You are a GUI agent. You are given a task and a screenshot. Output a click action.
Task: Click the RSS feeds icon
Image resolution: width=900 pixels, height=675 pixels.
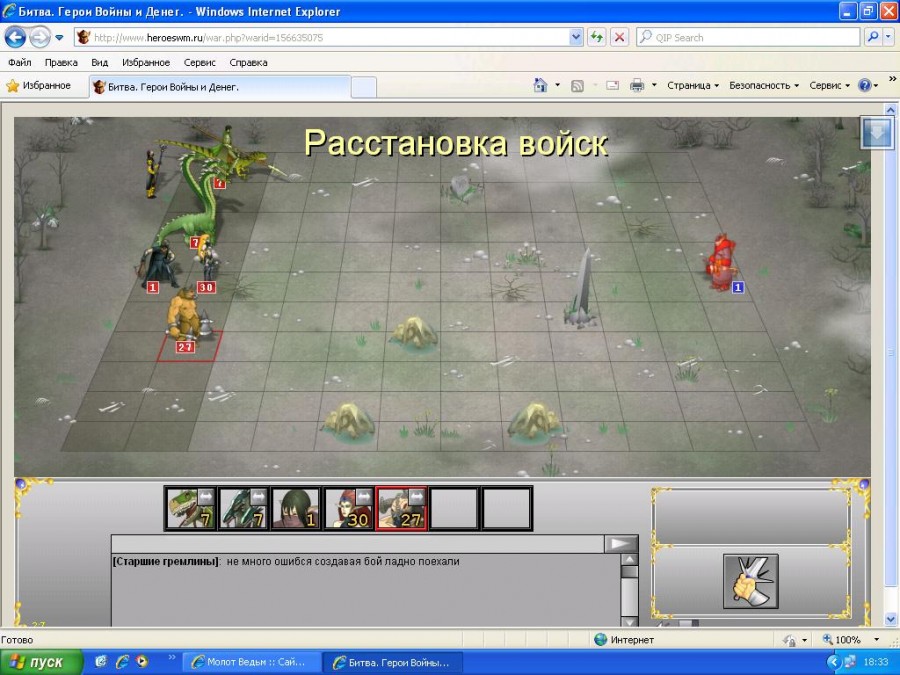pyautogui.click(x=577, y=86)
